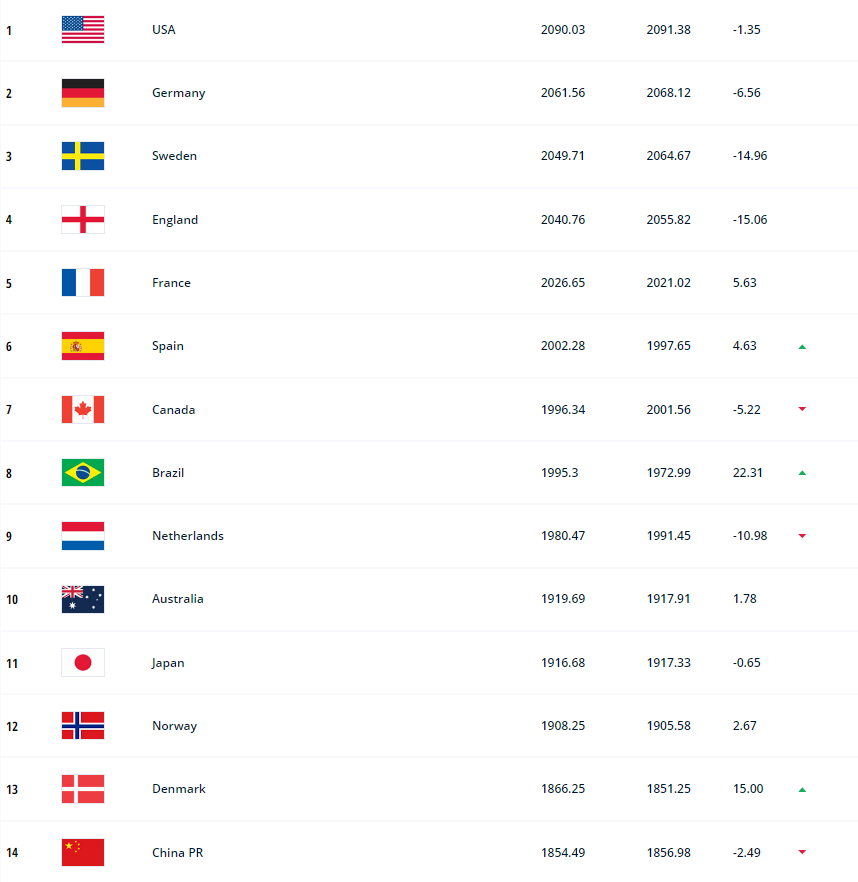
Task: Click green up arrow in Spain row
Action: (x=802, y=347)
